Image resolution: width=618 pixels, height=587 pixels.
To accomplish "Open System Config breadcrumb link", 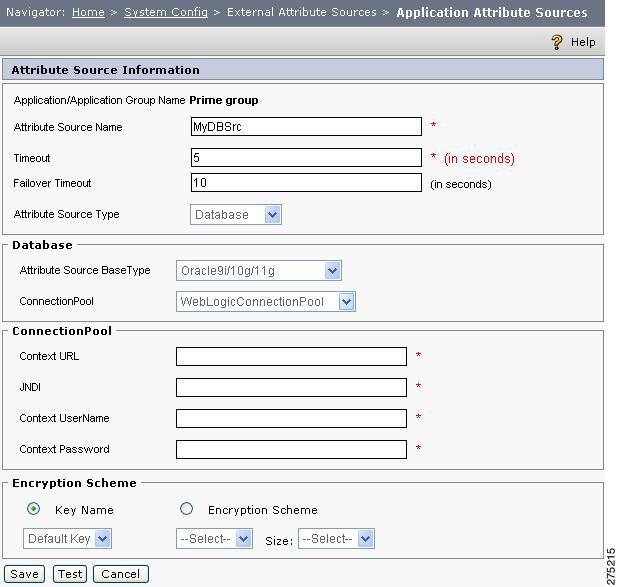I will 166,12.
